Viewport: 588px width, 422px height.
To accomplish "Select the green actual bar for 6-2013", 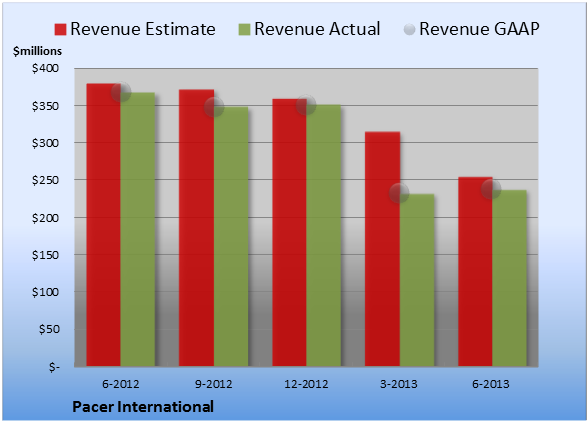I will pyautogui.click(x=510, y=278).
